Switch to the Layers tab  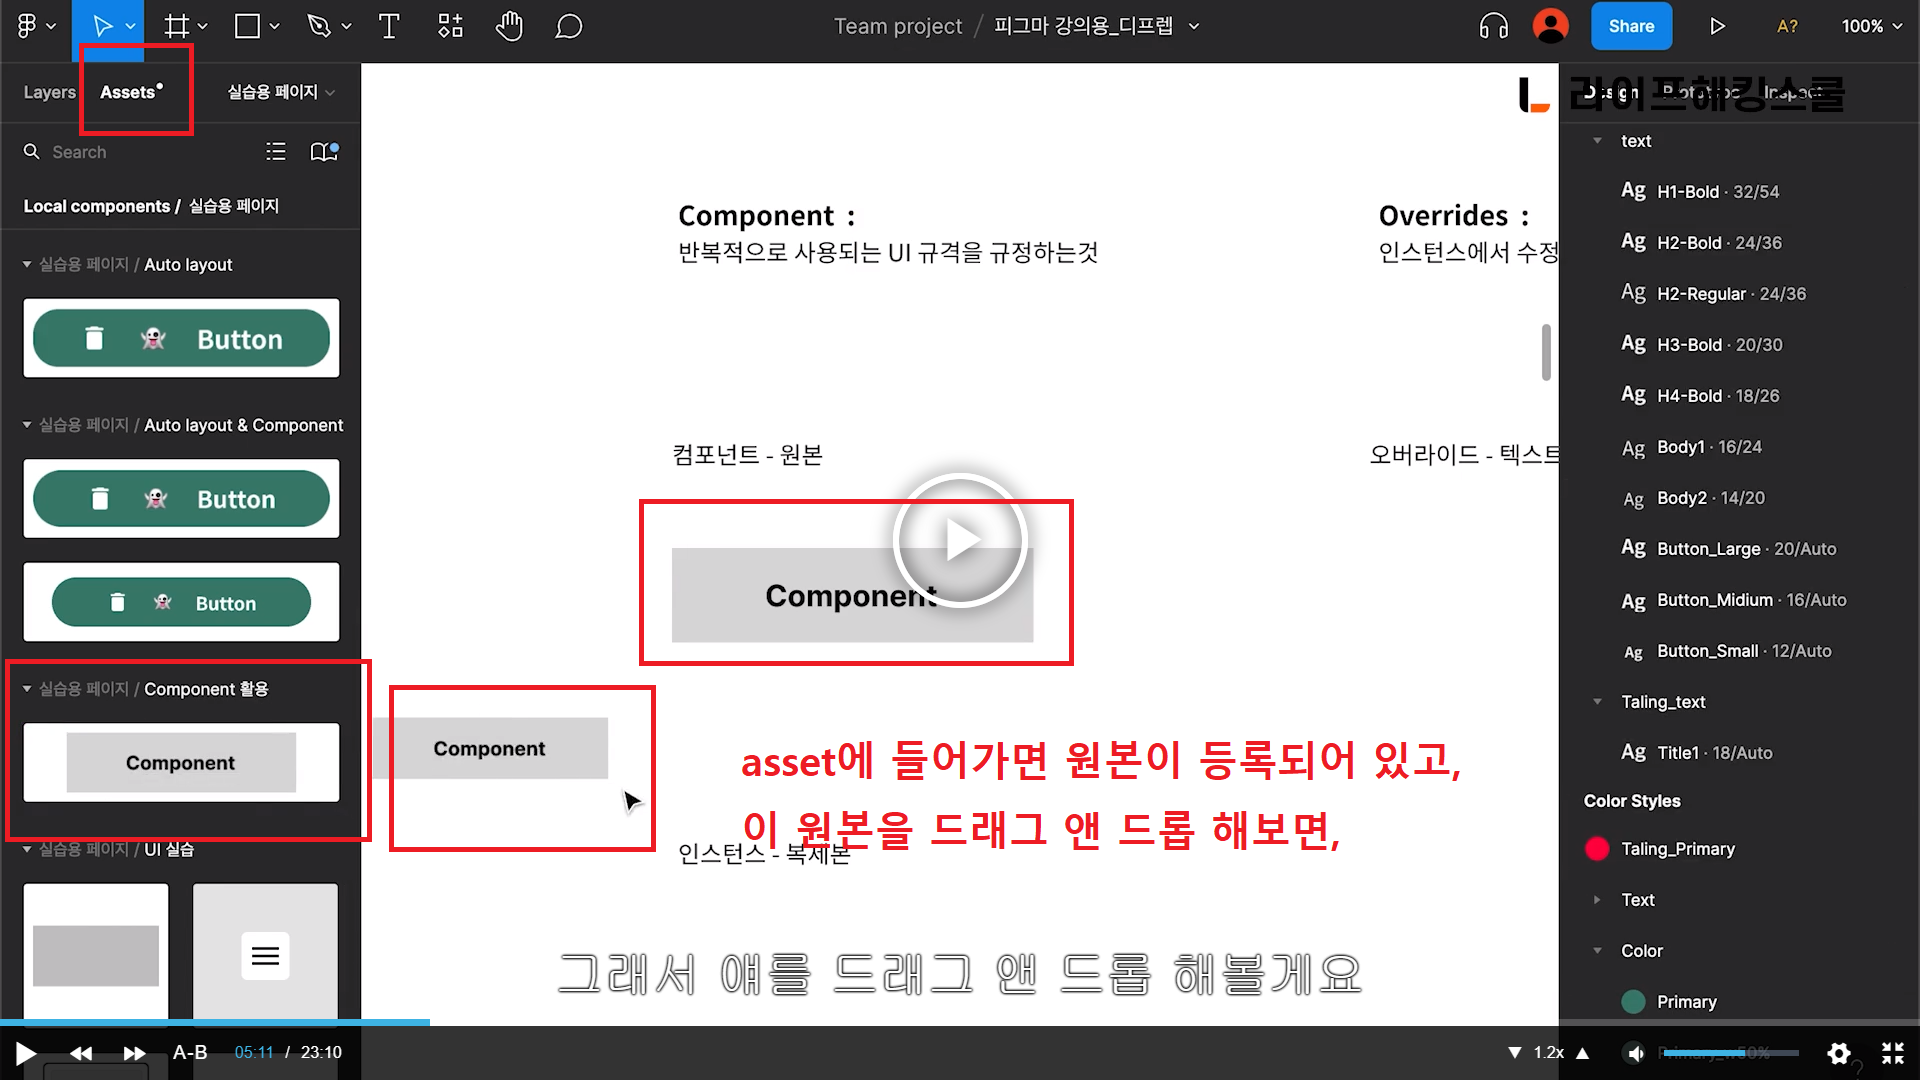pos(49,92)
